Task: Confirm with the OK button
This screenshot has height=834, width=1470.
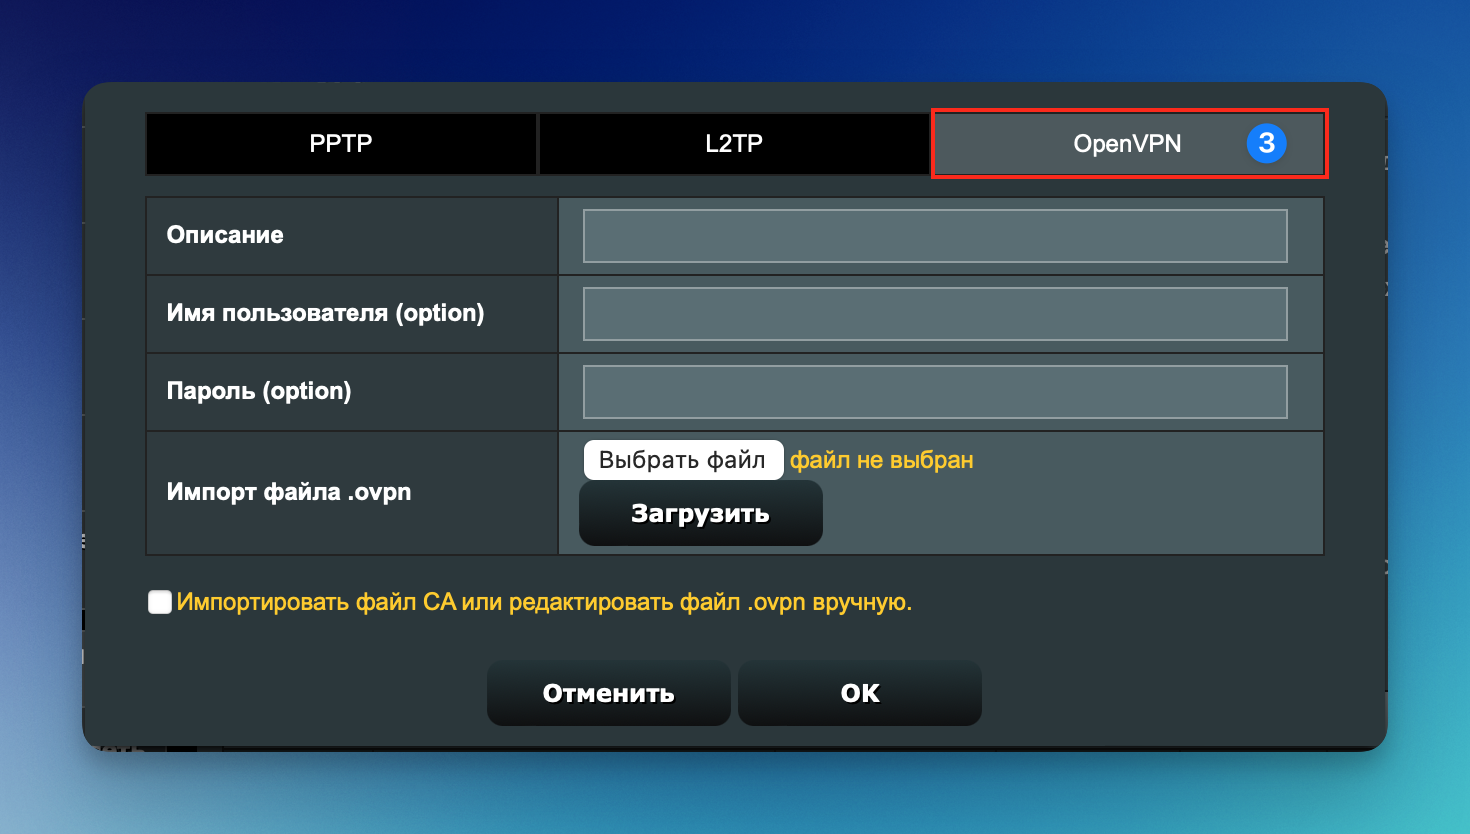Action: pos(860,693)
